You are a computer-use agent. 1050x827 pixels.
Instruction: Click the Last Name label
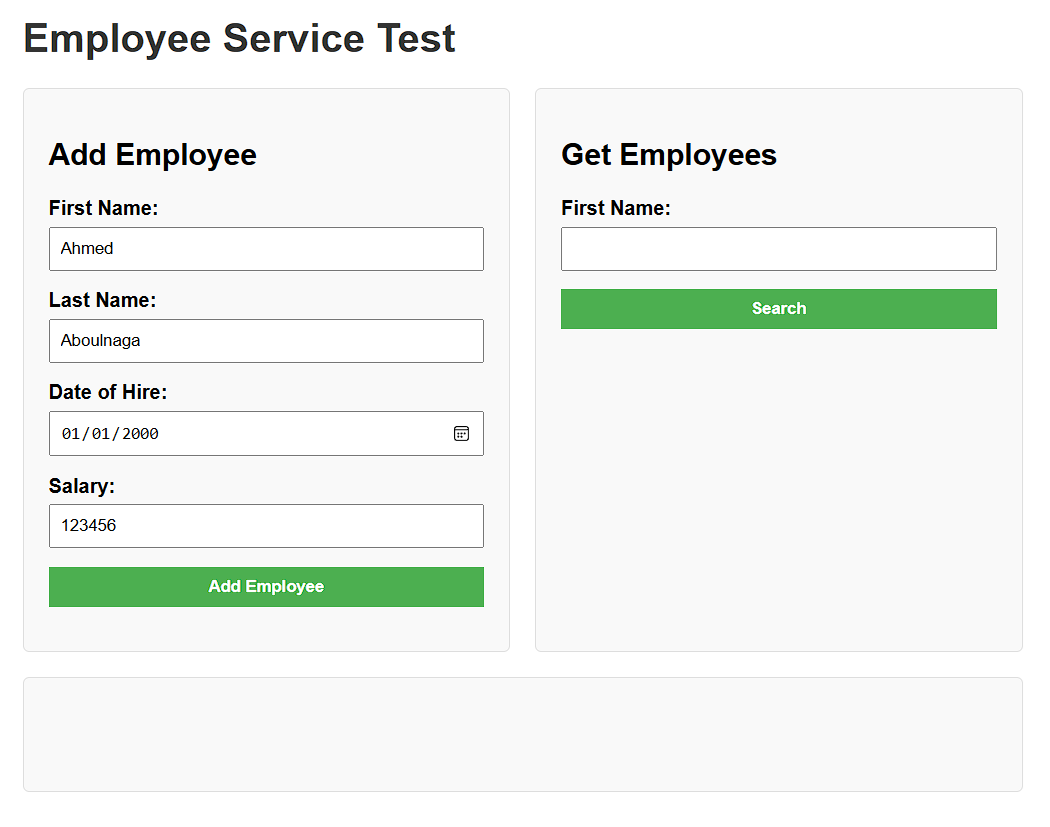tap(103, 300)
